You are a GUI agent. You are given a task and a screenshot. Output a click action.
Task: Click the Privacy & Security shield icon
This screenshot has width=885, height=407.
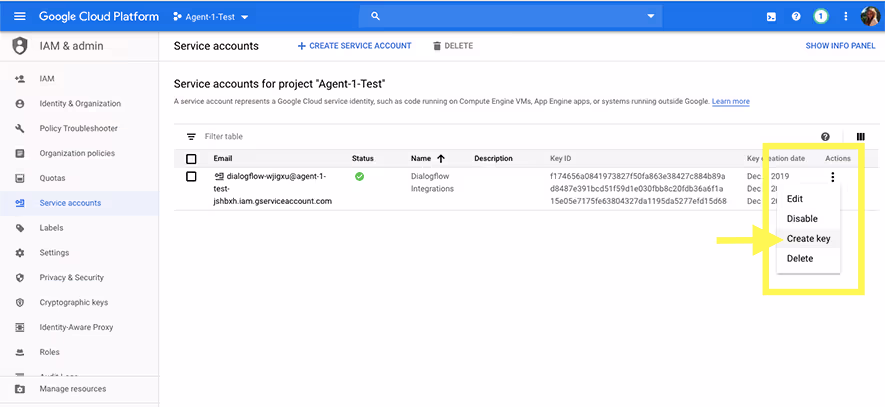click(x=20, y=278)
